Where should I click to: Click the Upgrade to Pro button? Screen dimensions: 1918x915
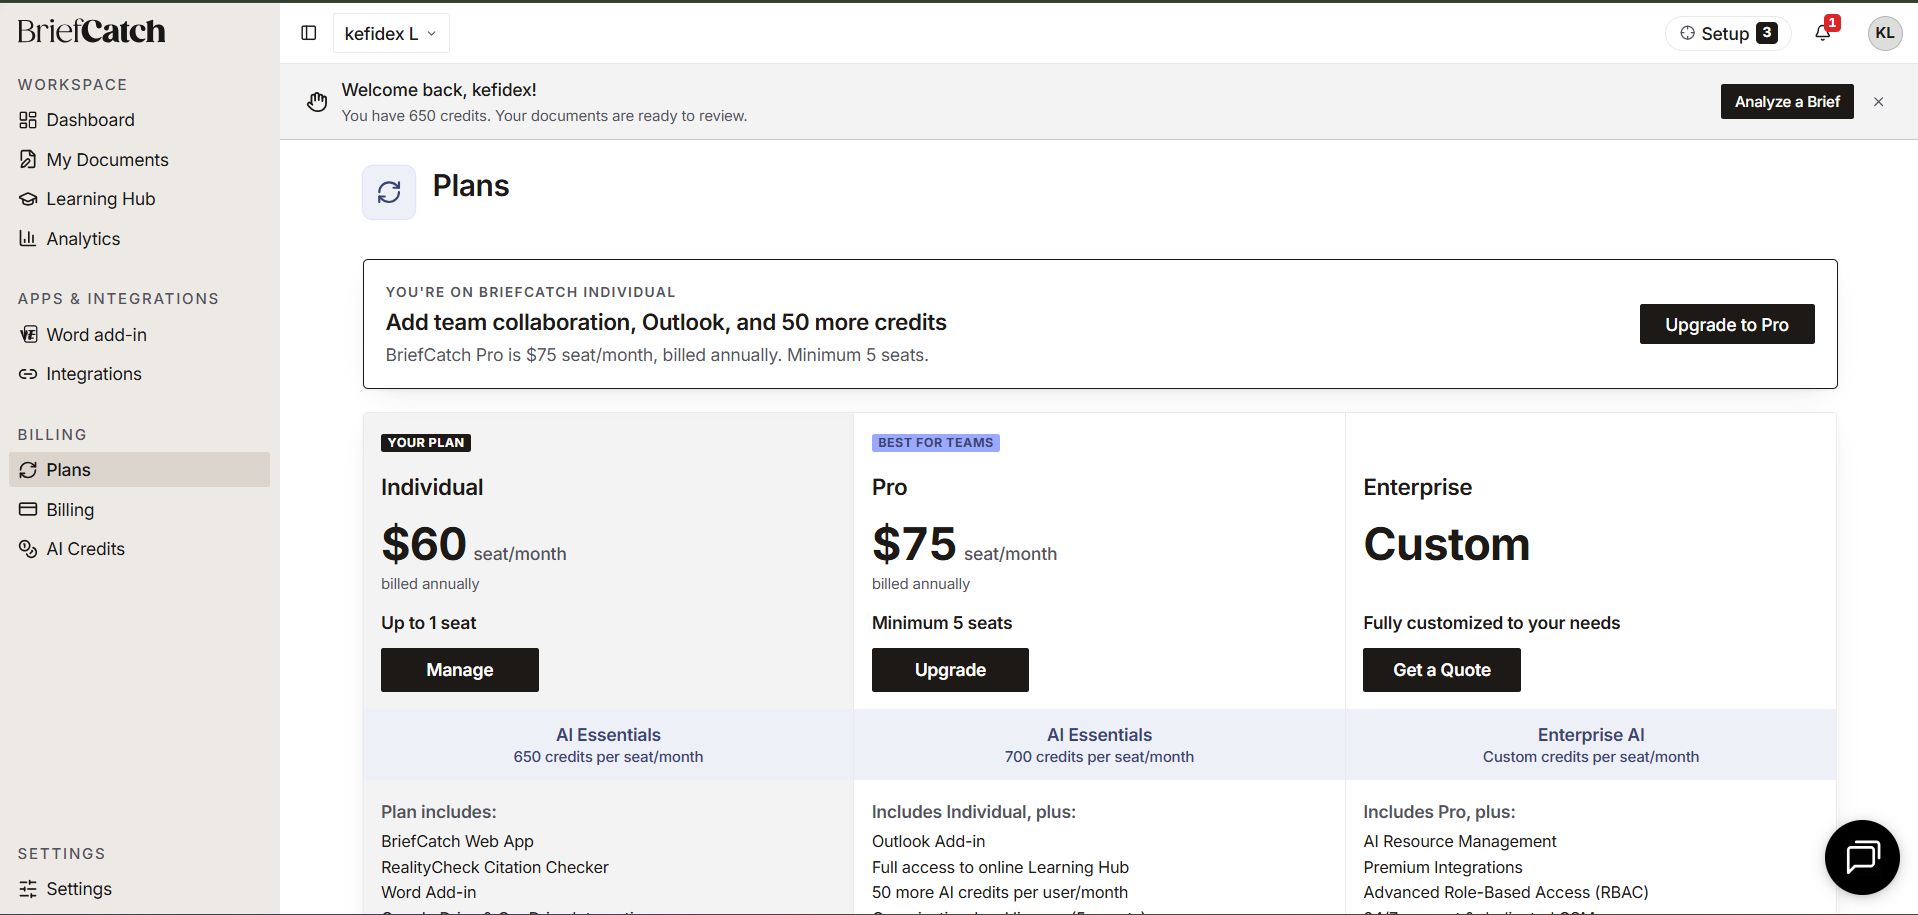1727,324
